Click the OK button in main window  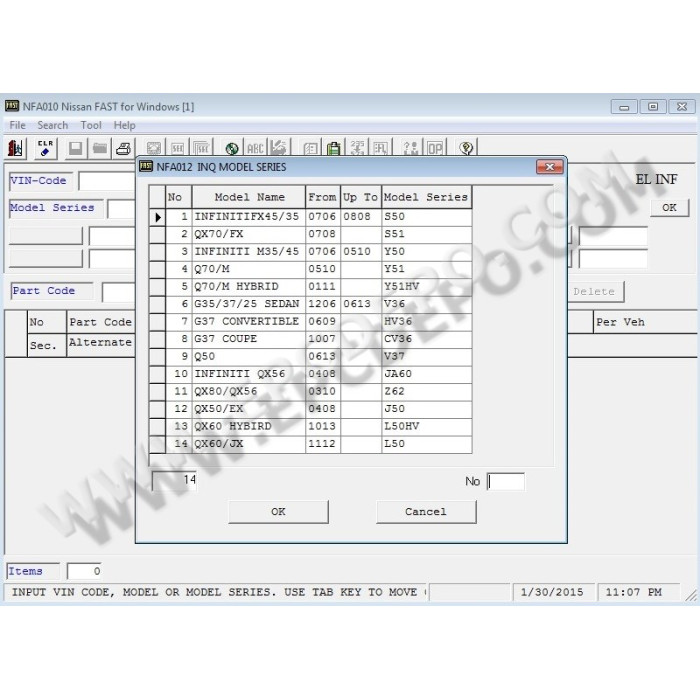669,208
